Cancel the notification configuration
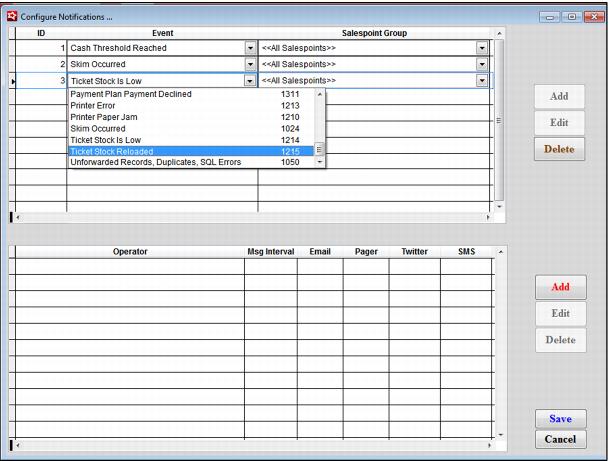This screenshot has width=610, height=461. tap(561, 439)
